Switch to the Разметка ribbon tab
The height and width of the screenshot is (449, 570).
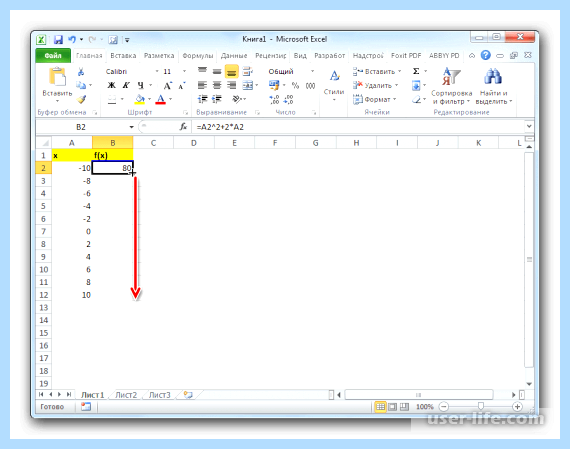click(159, 56)
